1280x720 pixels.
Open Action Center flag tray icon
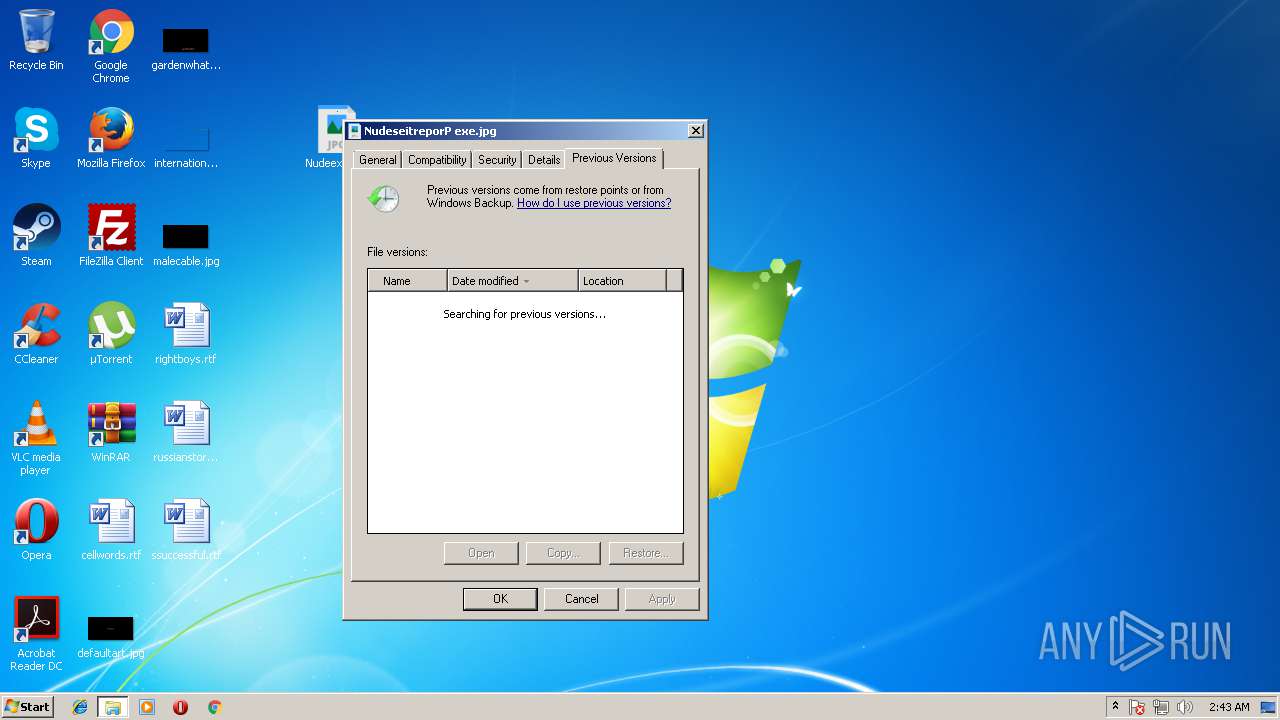click(1137, 707)
